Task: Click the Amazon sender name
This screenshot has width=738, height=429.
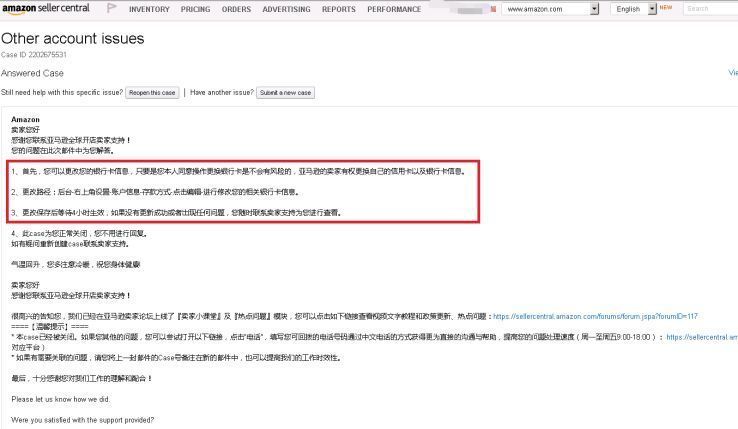Action: [25, 120]
